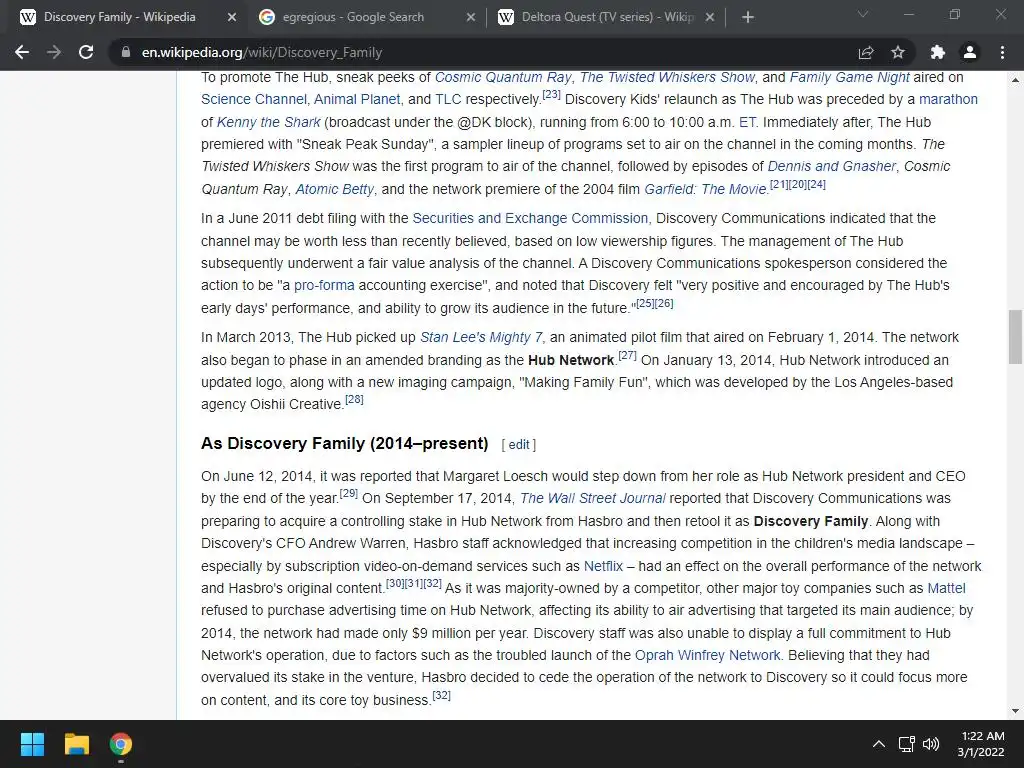This screenshot has height=768, width=1024.
Task: Open Windows Start menu
Action: [32, 744]
